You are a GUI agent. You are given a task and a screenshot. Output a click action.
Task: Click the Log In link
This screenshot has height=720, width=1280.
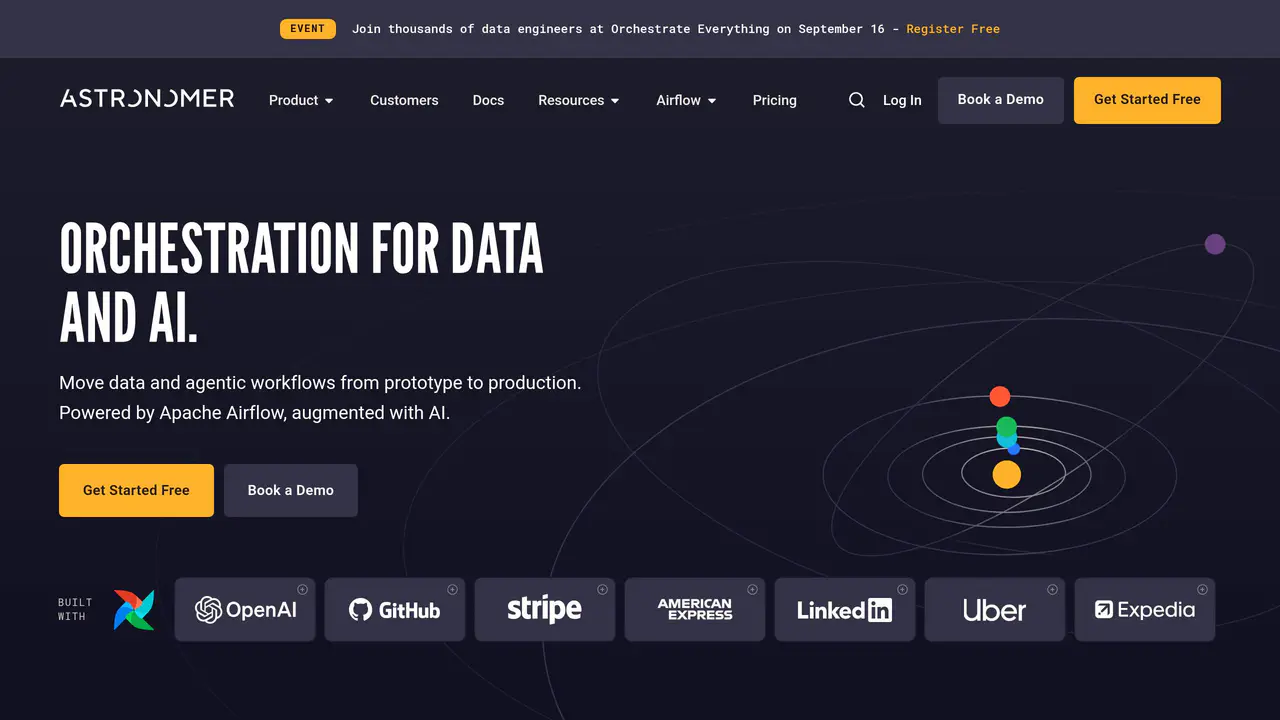pyautogui.click(x=902, y=100)
